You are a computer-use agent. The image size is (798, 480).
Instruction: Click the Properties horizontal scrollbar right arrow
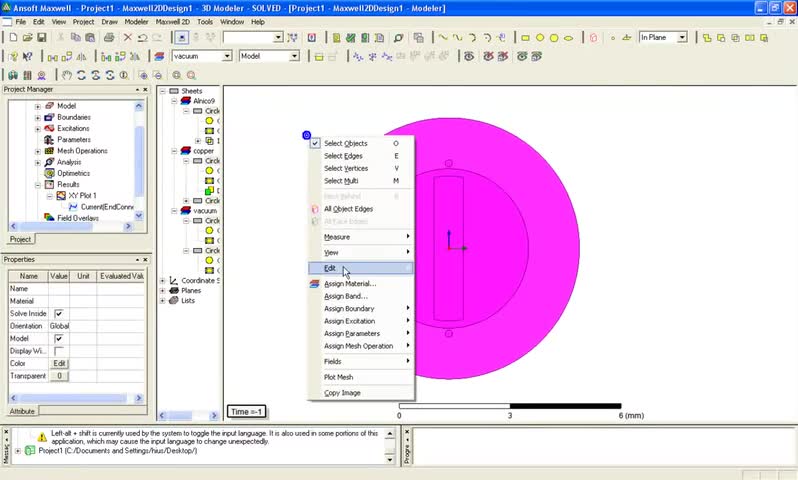pyautogui.click(x=138, y=398)
